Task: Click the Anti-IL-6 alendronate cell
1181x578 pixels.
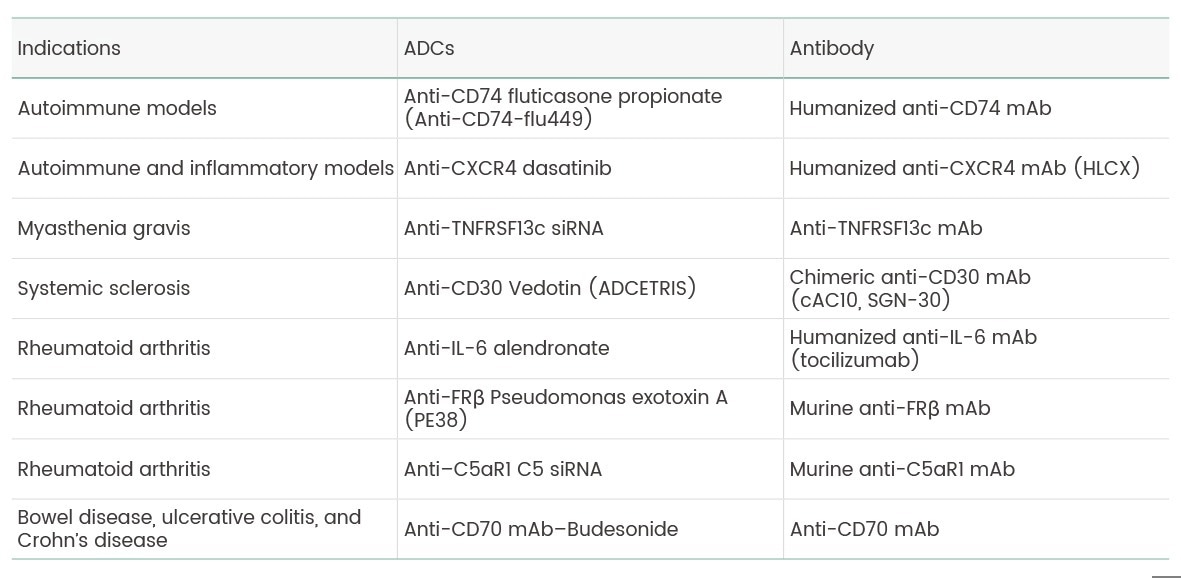Action: pos(506,348)
